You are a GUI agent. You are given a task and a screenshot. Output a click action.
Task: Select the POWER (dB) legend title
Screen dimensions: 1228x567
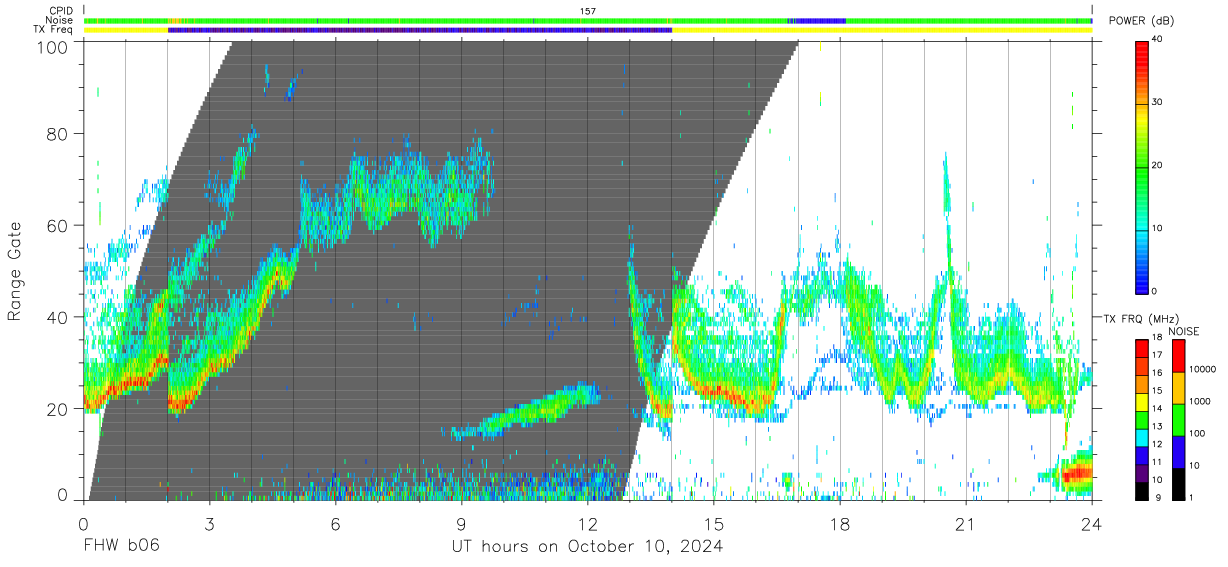1141,21
